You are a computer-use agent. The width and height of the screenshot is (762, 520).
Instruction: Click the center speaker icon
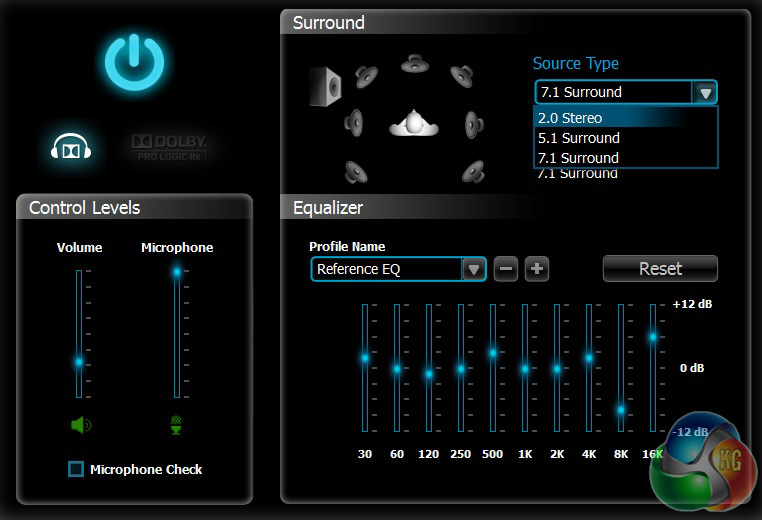(415, 64)
